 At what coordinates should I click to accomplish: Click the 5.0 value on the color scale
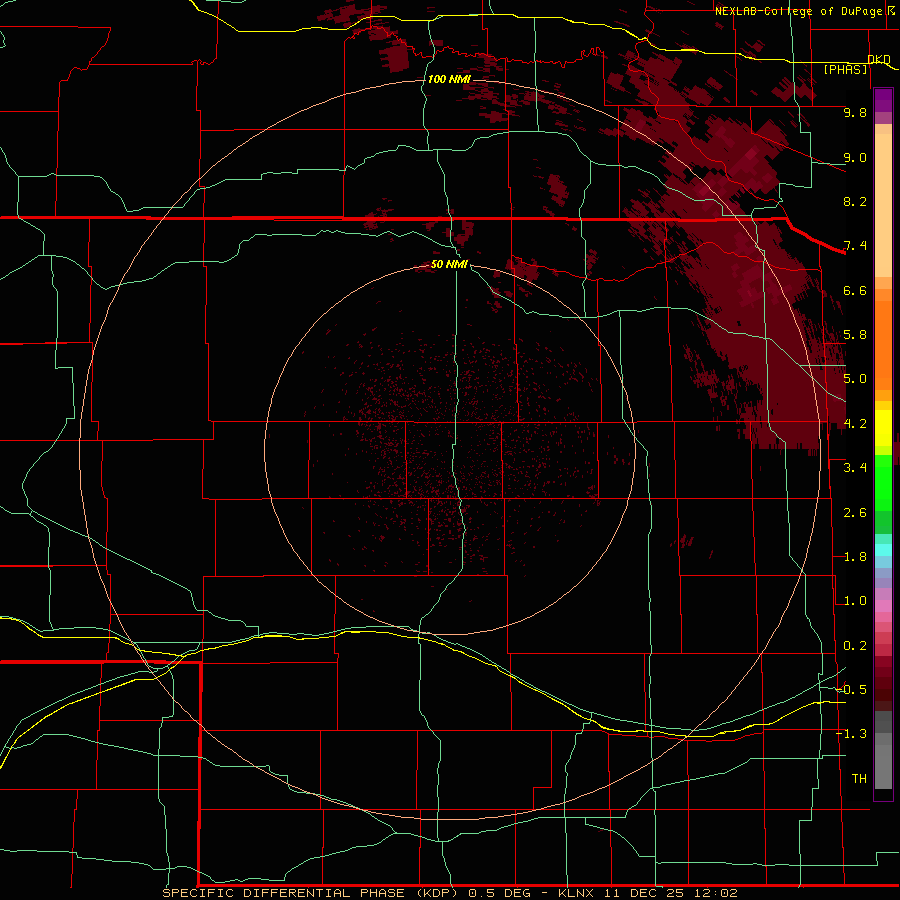(x=855, y=379)
